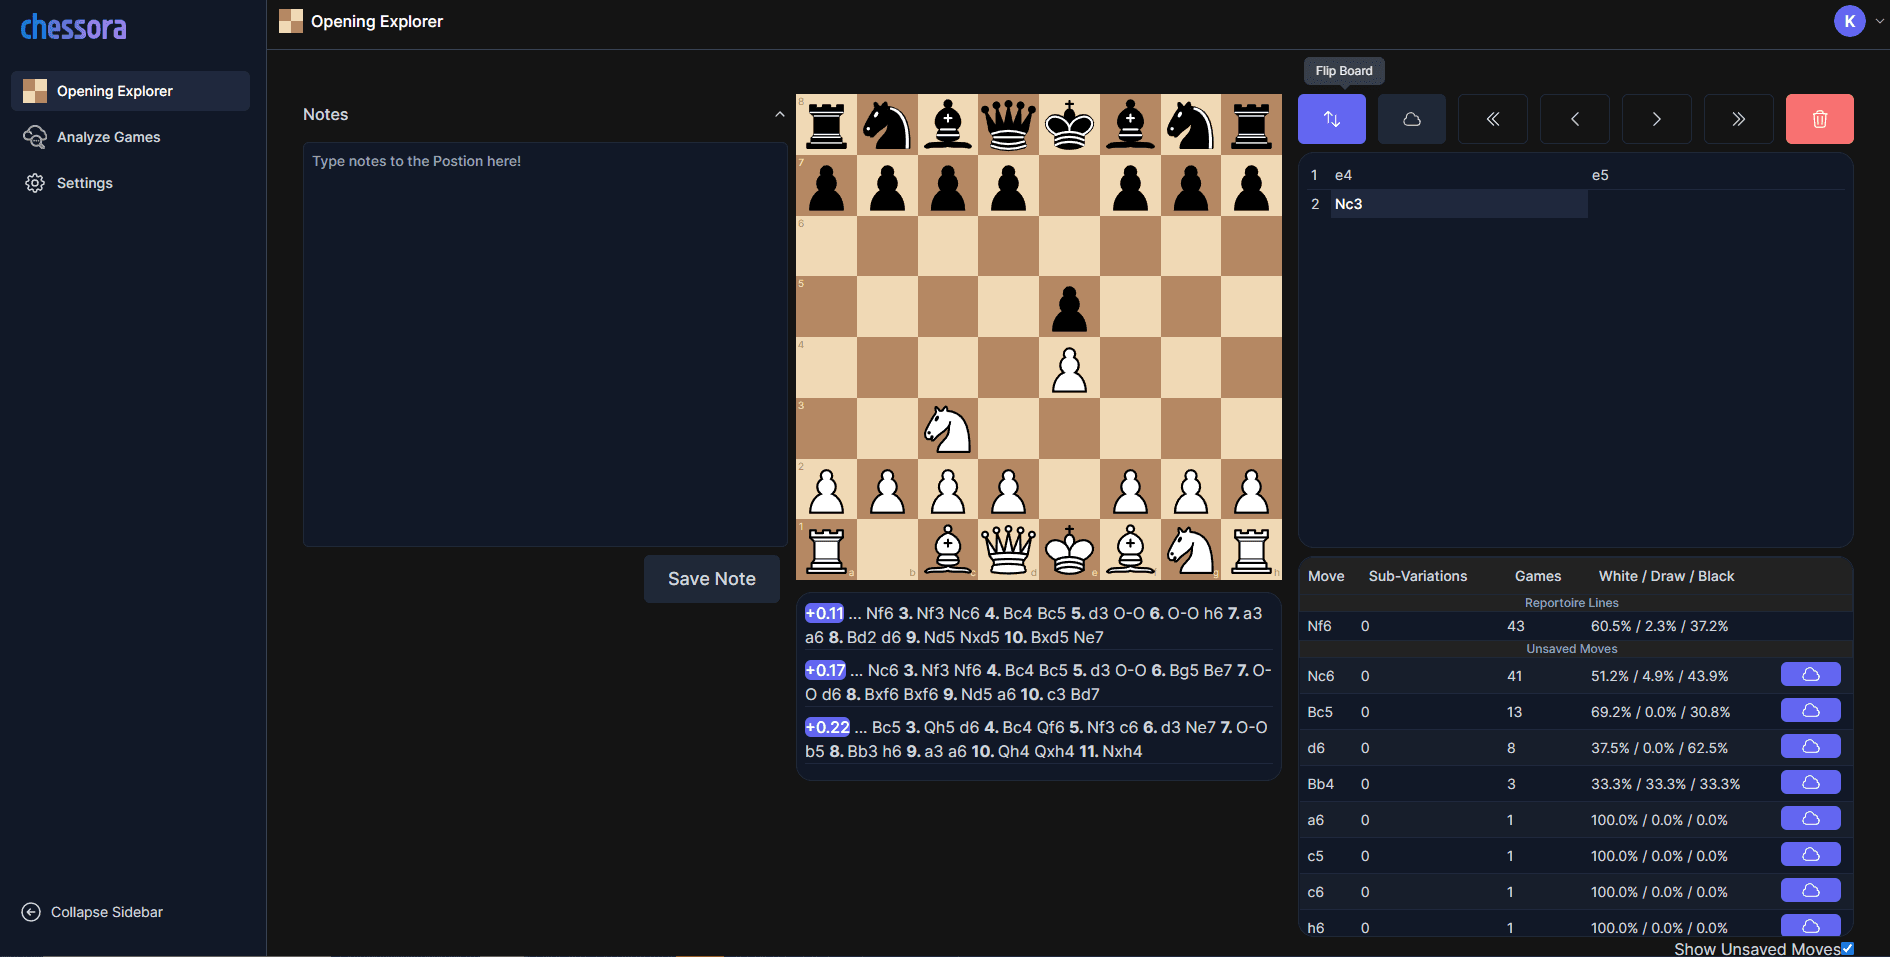Click the red trash delete icon
Image resolution: width=1890 pixels, height=957 pixels.
1819,118
